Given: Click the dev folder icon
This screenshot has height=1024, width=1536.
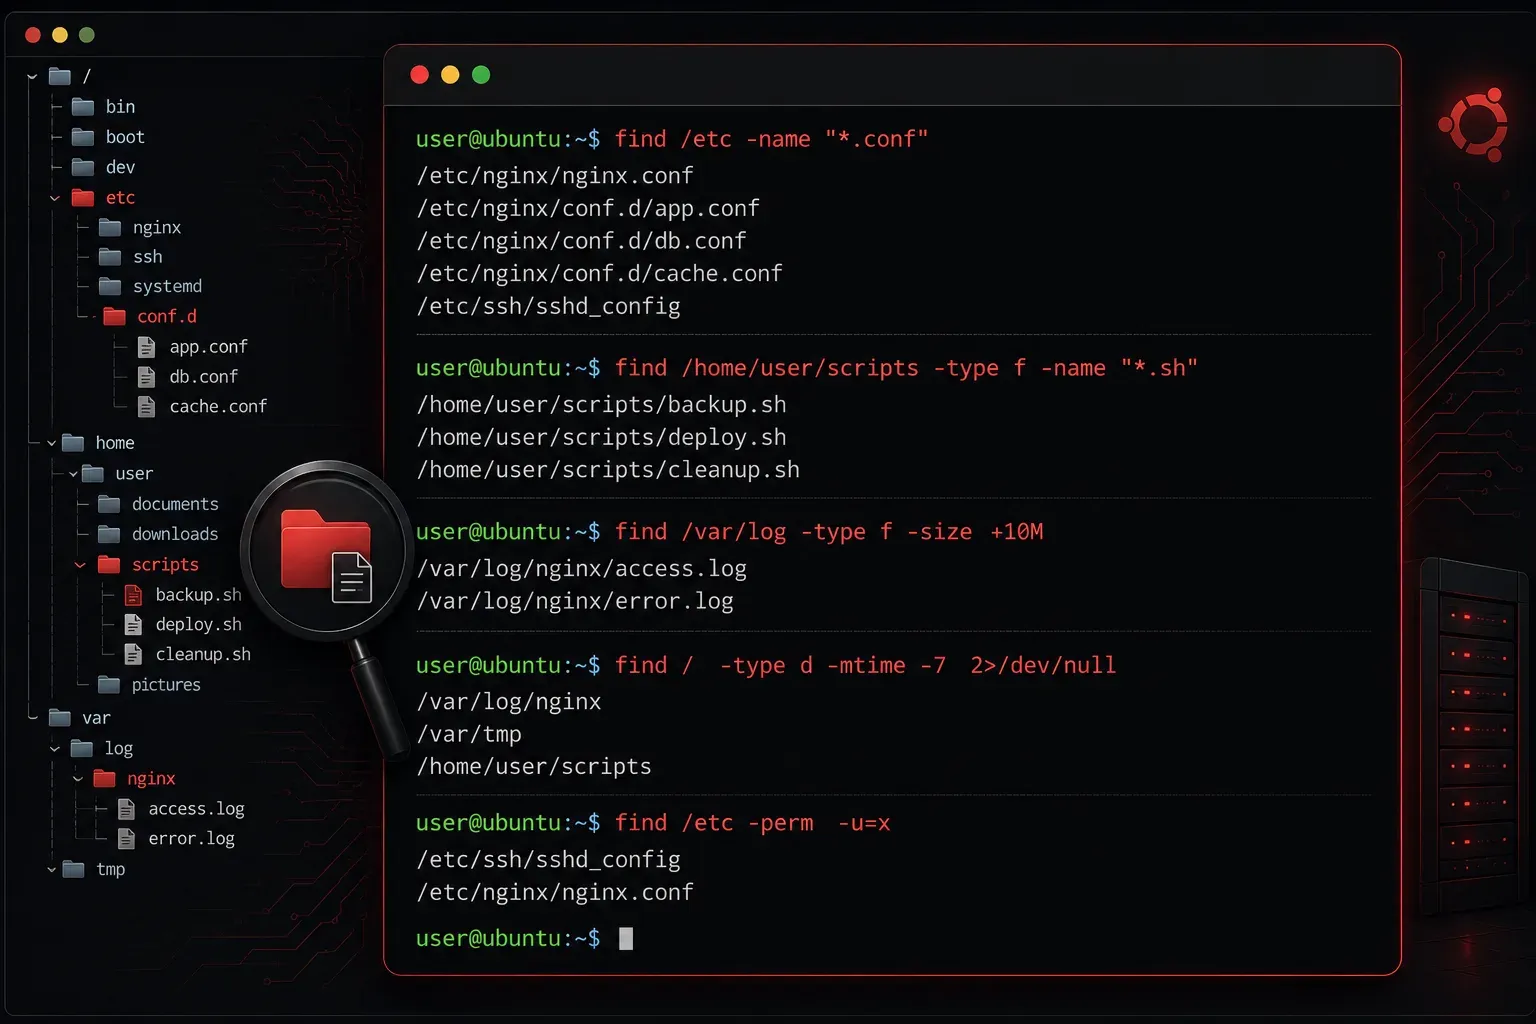Looking at the screenshot, I should (x=84, y=167).
